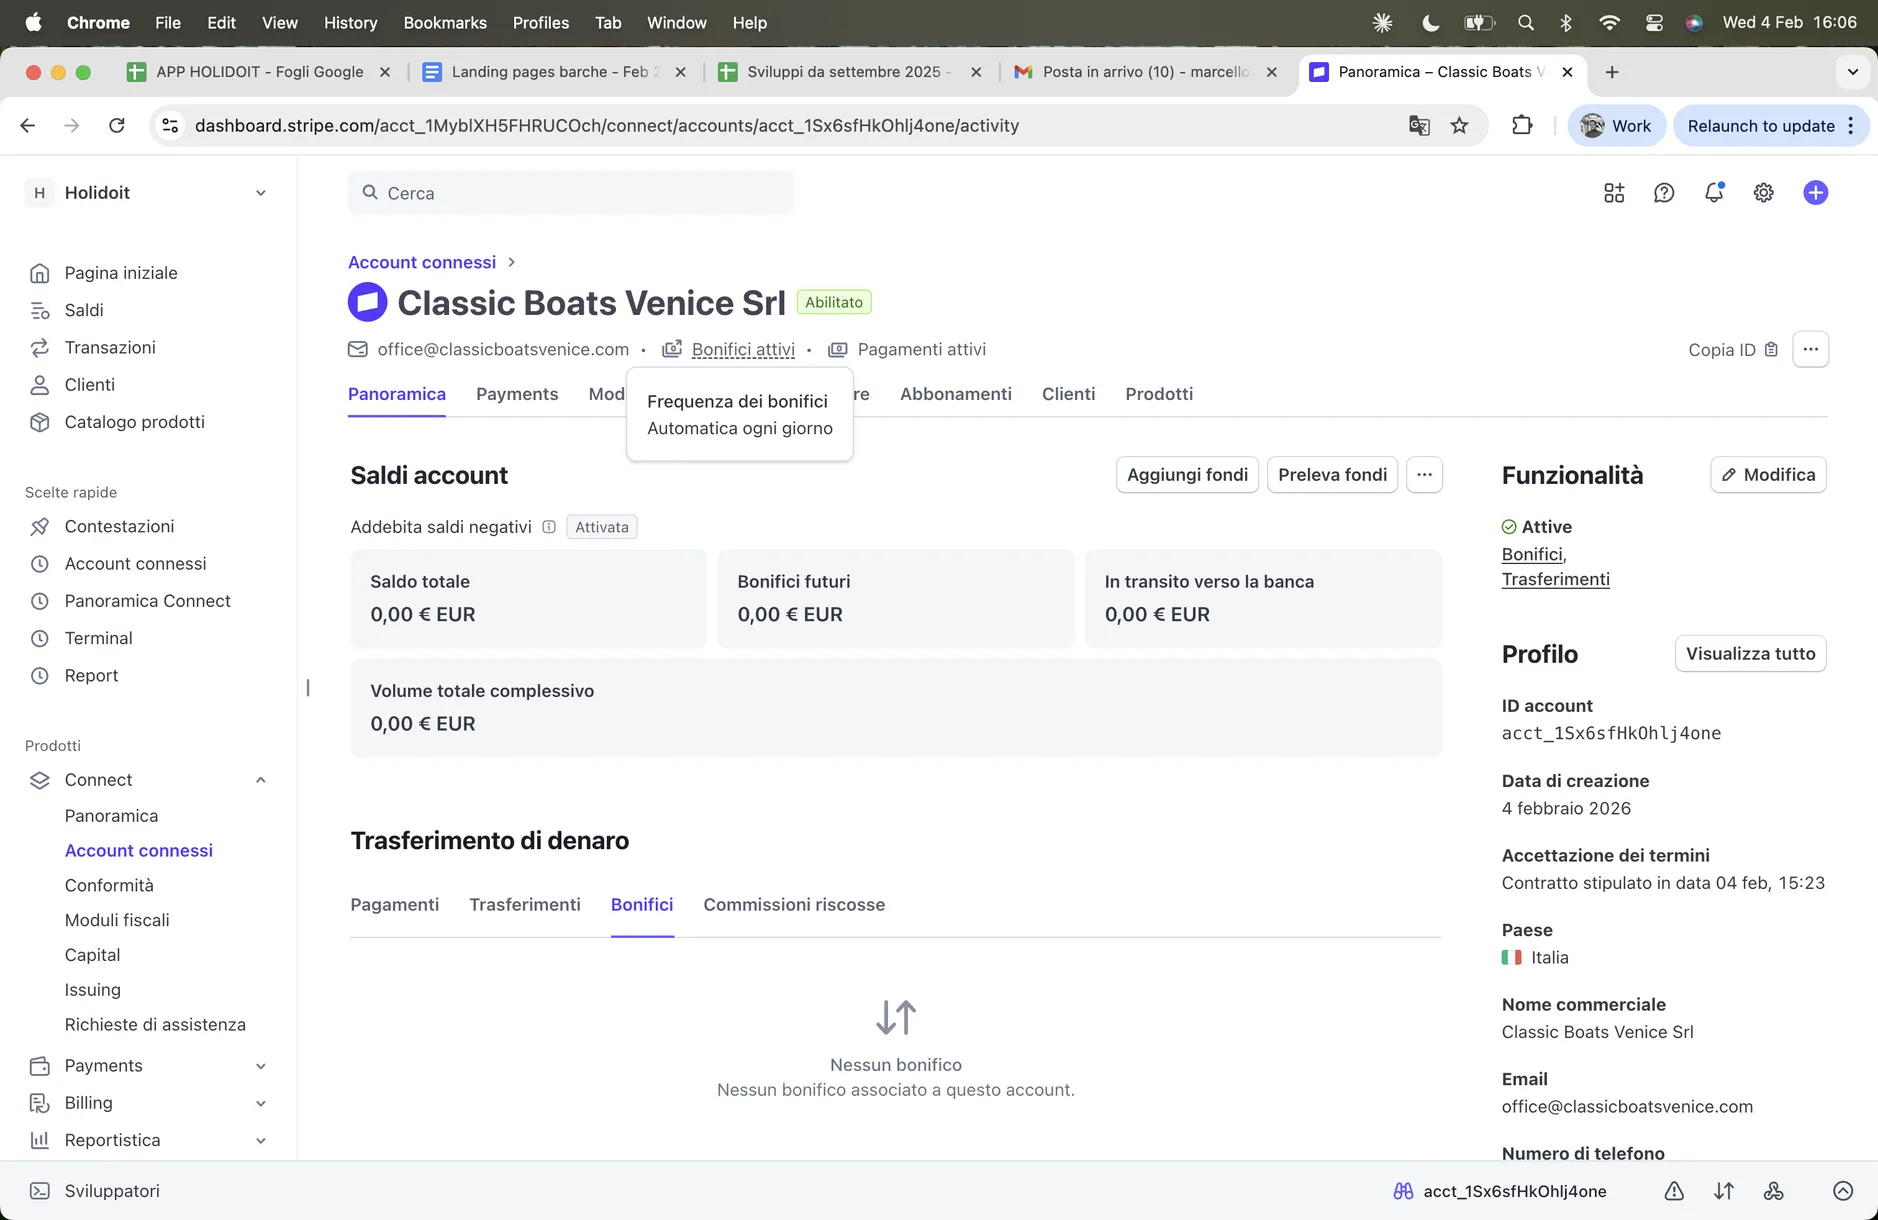The height and width of the screenshot is (1220, 1878).
Task: Open the History menu in menu bar
Action: (350, 22)
